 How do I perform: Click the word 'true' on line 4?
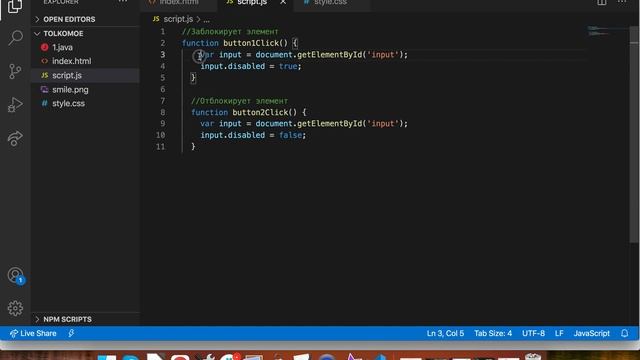click(x=288, y=66)
